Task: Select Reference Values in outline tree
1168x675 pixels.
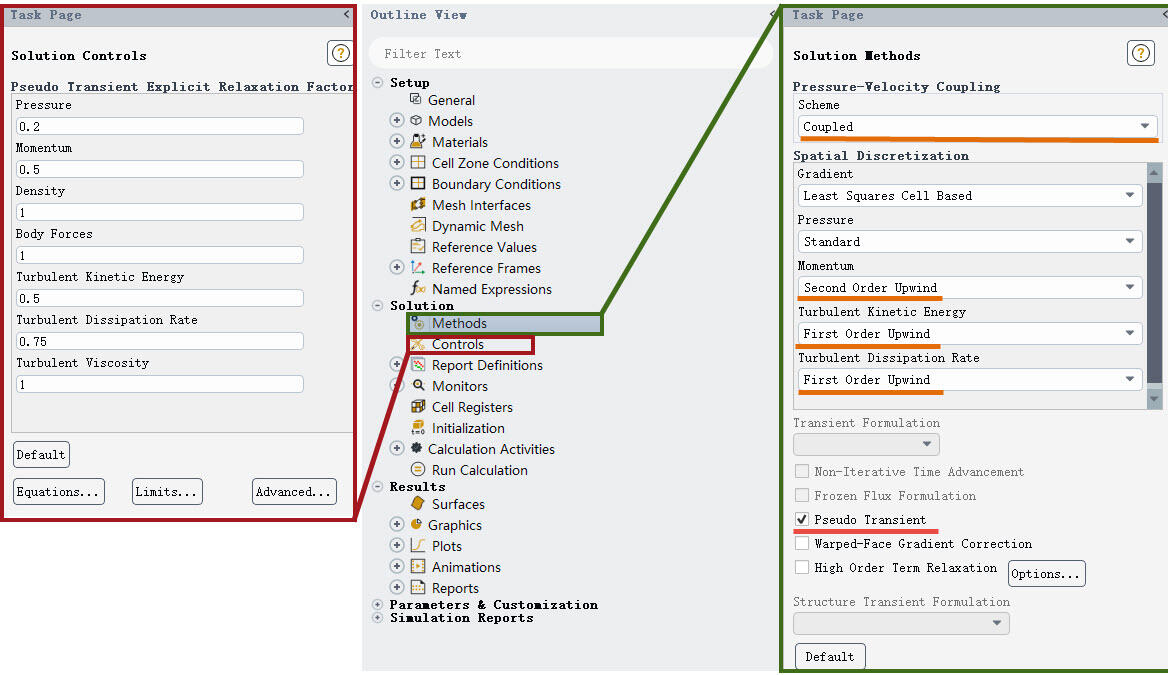Action: 484,247
